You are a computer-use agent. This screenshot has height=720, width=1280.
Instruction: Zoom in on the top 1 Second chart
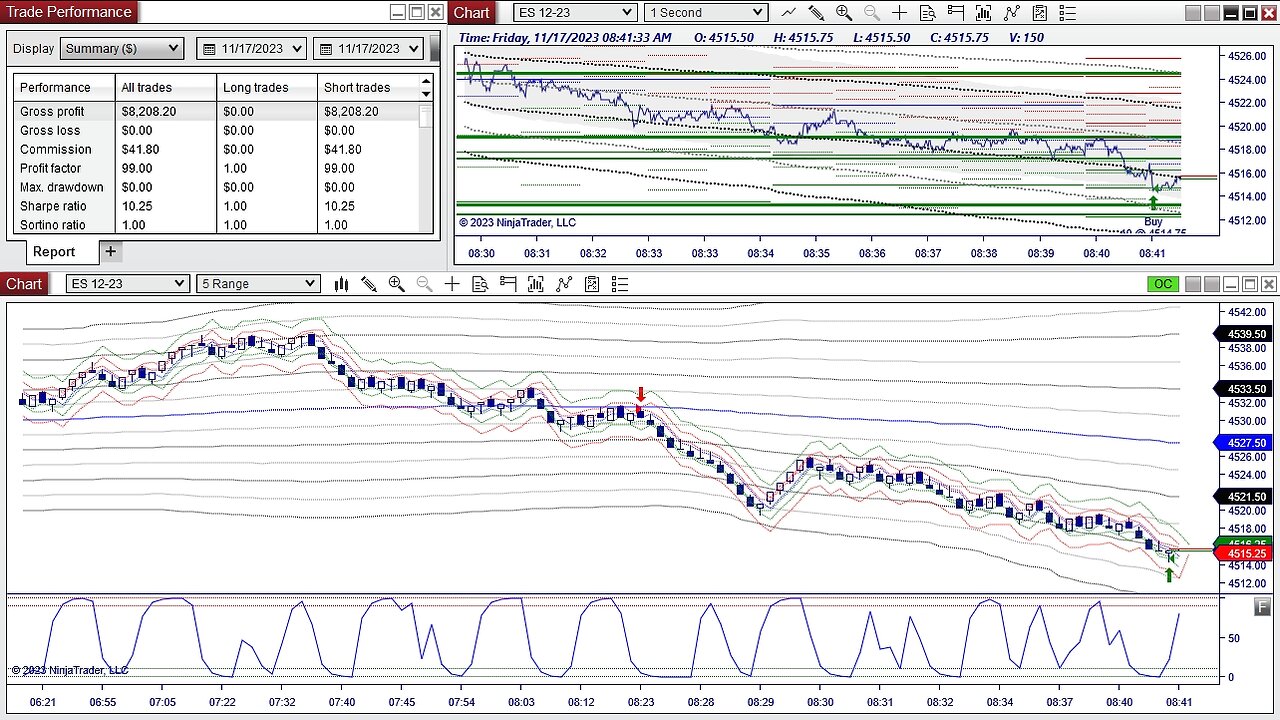[x=844, y=13]
